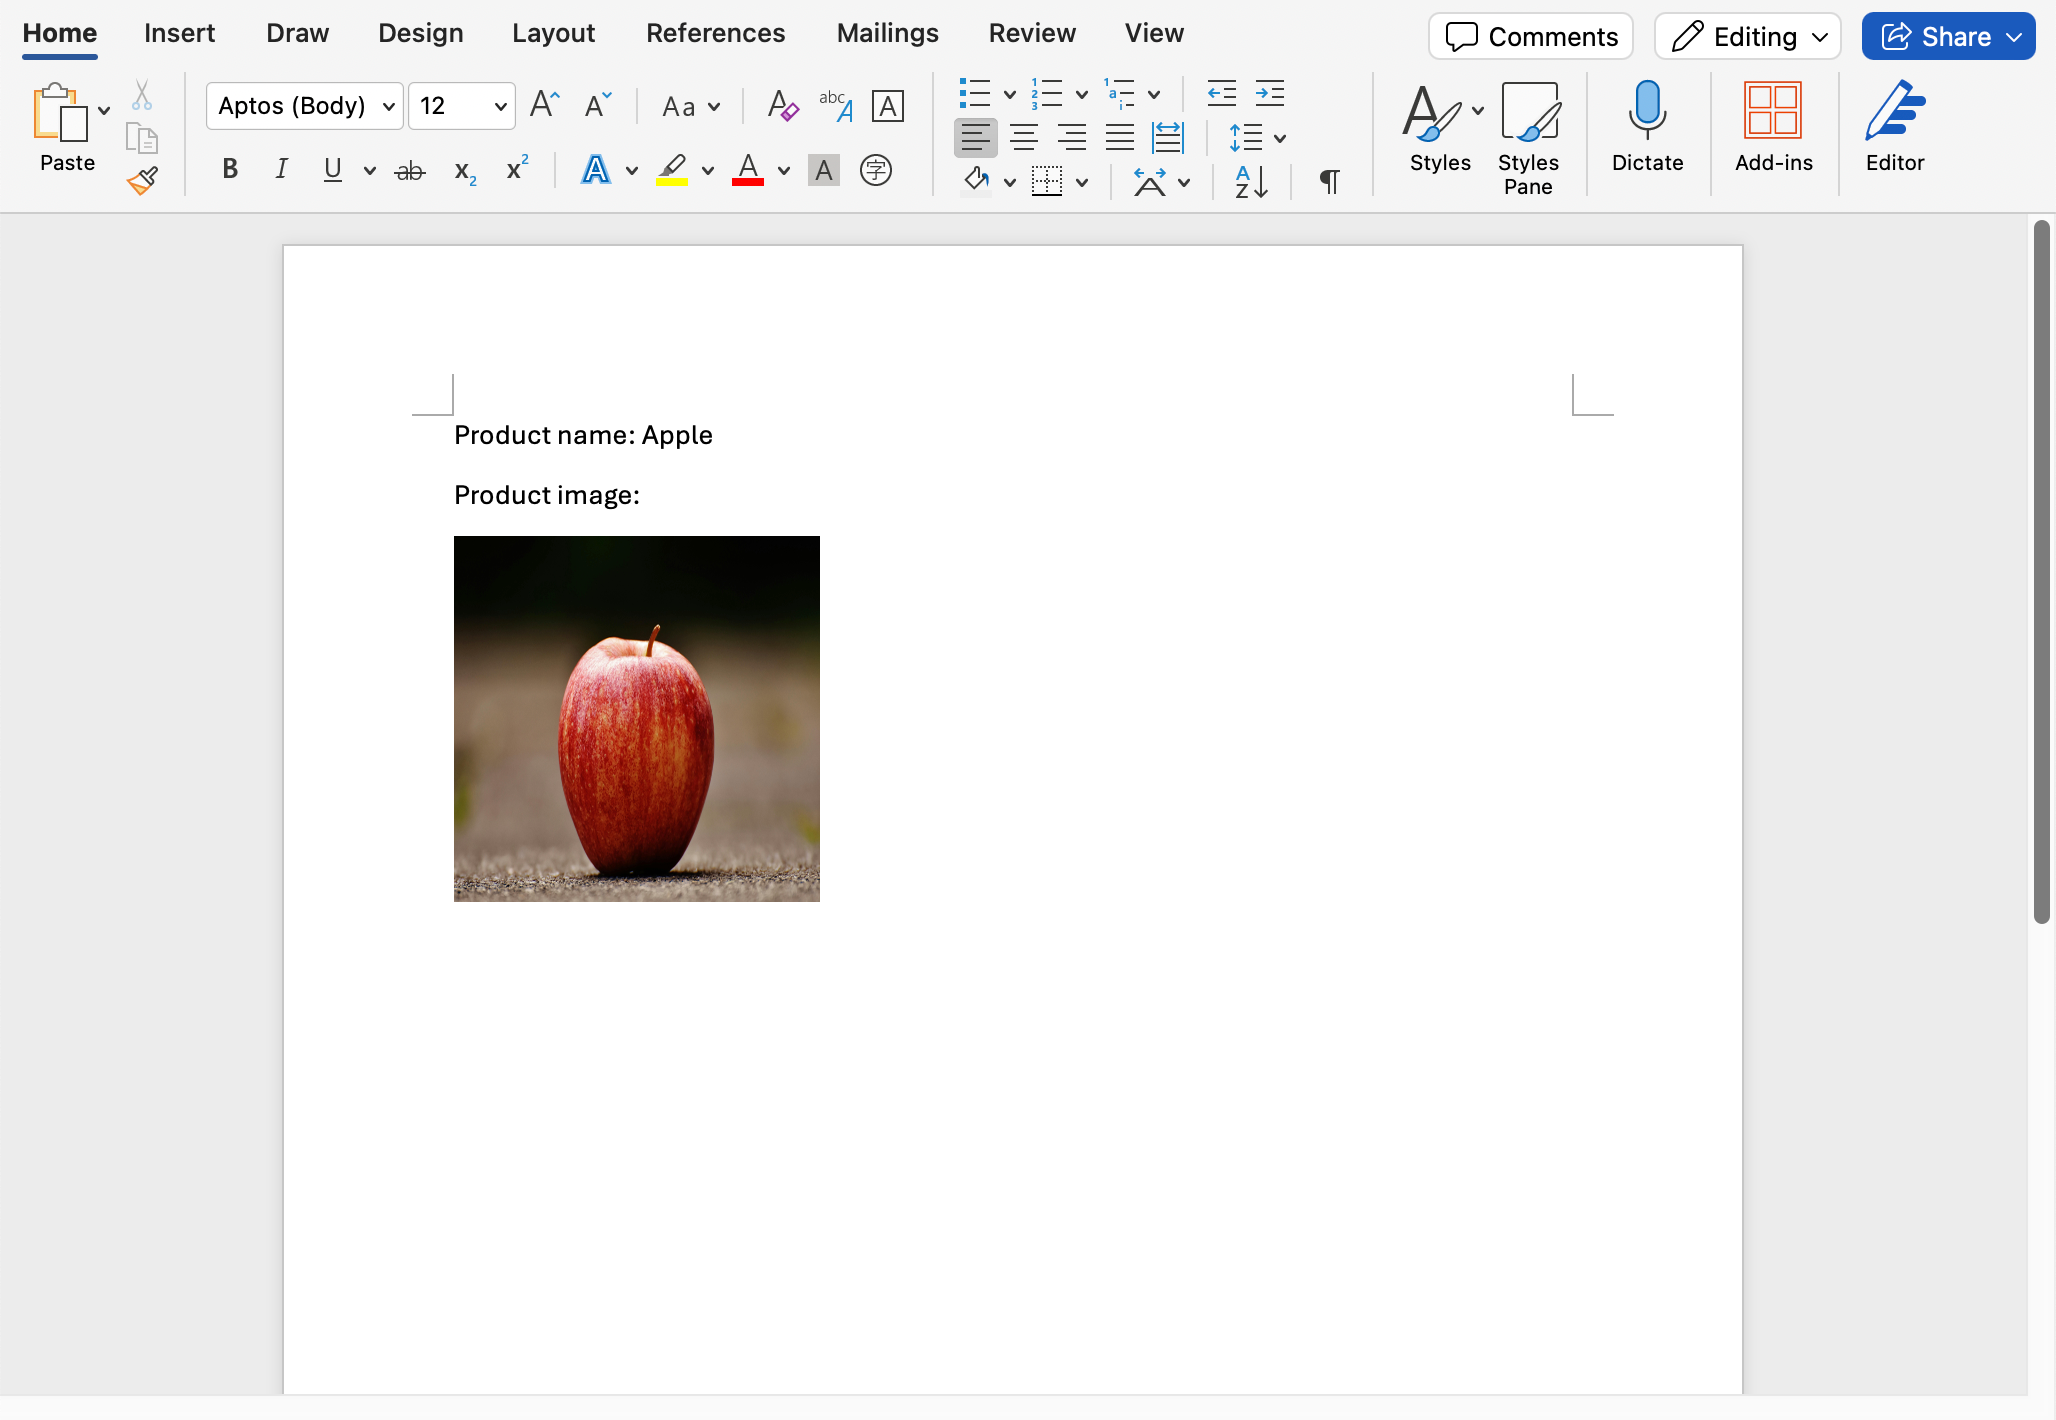
Task: Toggle Bold formatting
Action: click(230, 170)
